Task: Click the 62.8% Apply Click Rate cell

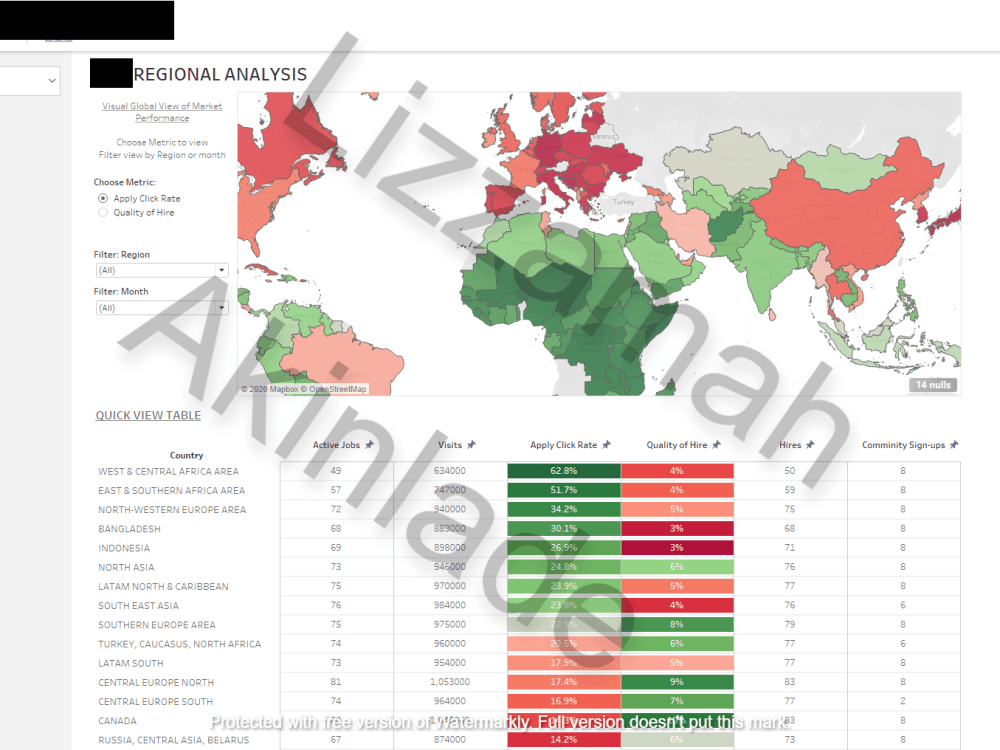Action: pos(564,471)
